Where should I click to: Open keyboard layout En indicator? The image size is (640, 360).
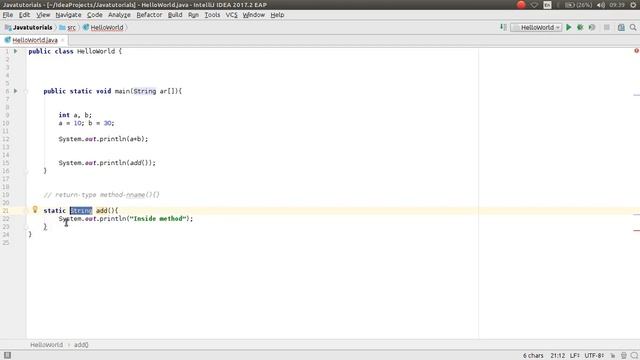point(547,5)
